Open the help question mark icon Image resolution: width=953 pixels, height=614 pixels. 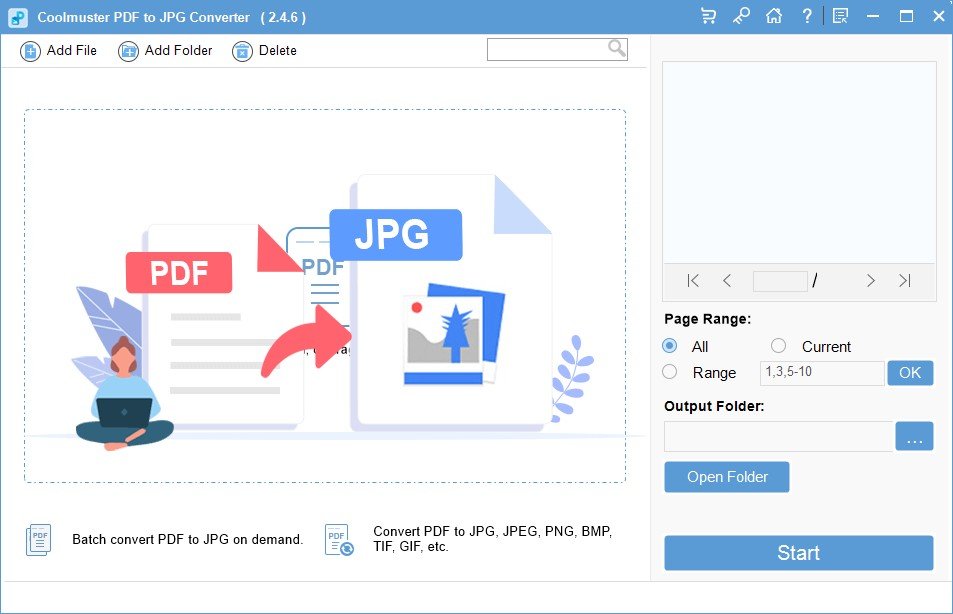tap(807, 16)
